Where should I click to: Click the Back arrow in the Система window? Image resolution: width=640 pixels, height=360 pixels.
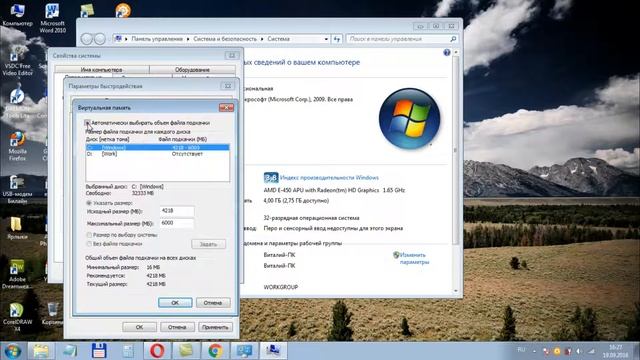(87, 39)
